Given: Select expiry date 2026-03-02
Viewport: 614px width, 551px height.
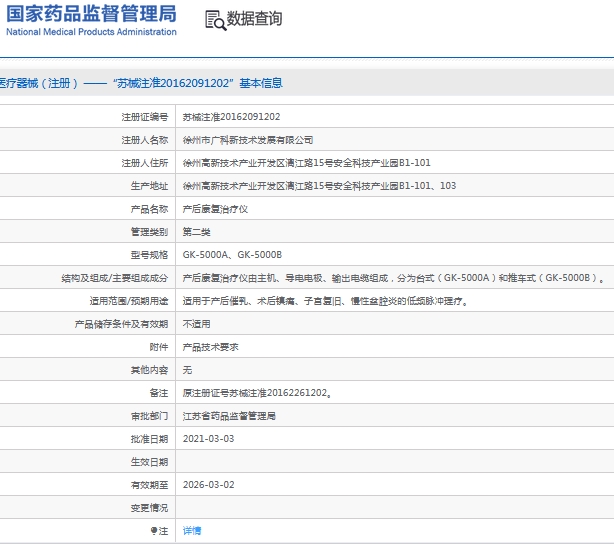Looking at the screenshot, I should 208,485.
